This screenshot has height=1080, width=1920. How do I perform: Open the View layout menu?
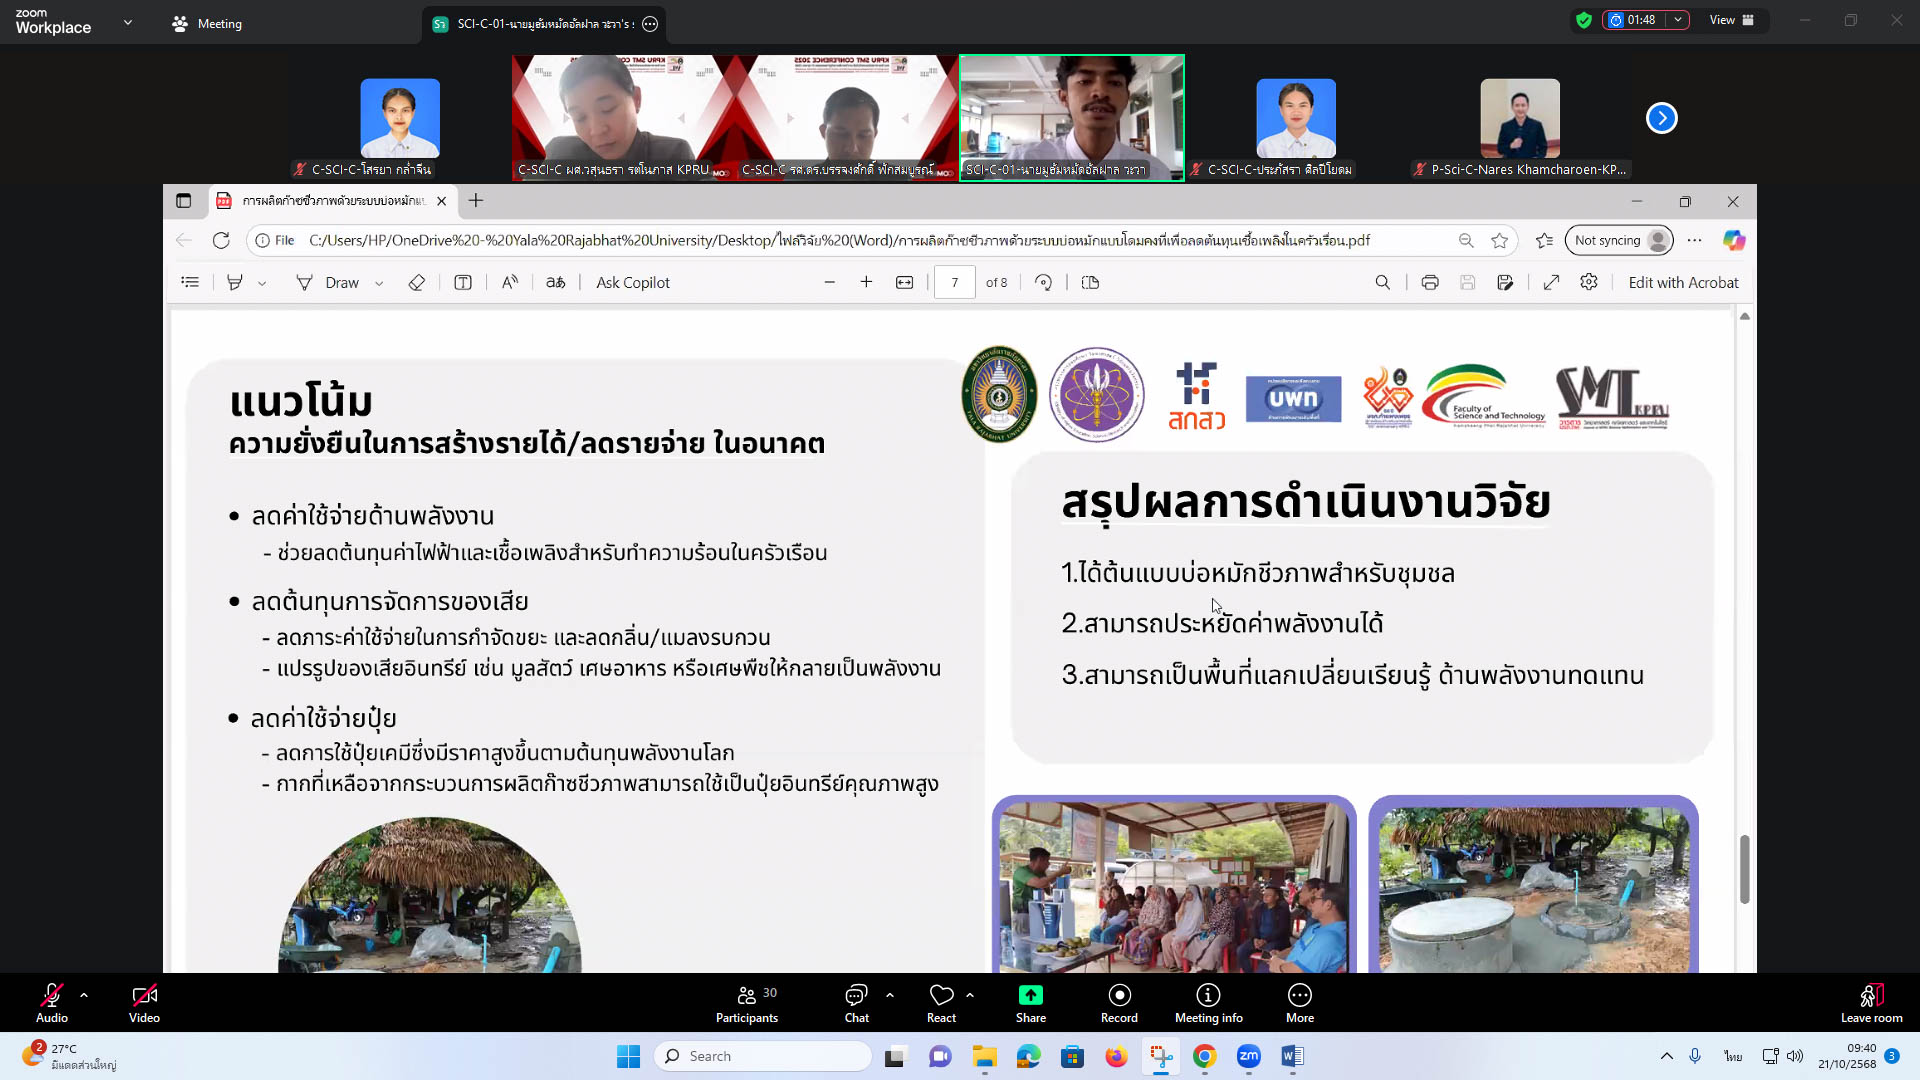tap(1732, 20)
